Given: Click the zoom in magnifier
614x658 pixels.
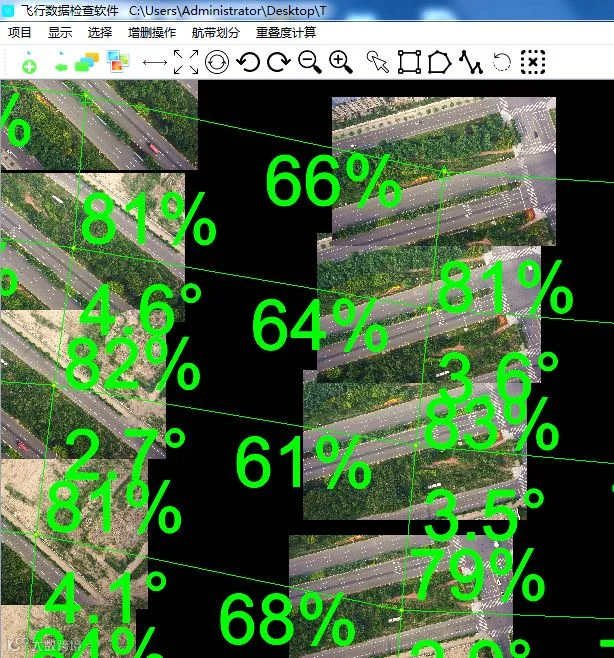Looking at the screenshot, I should 341,62.
